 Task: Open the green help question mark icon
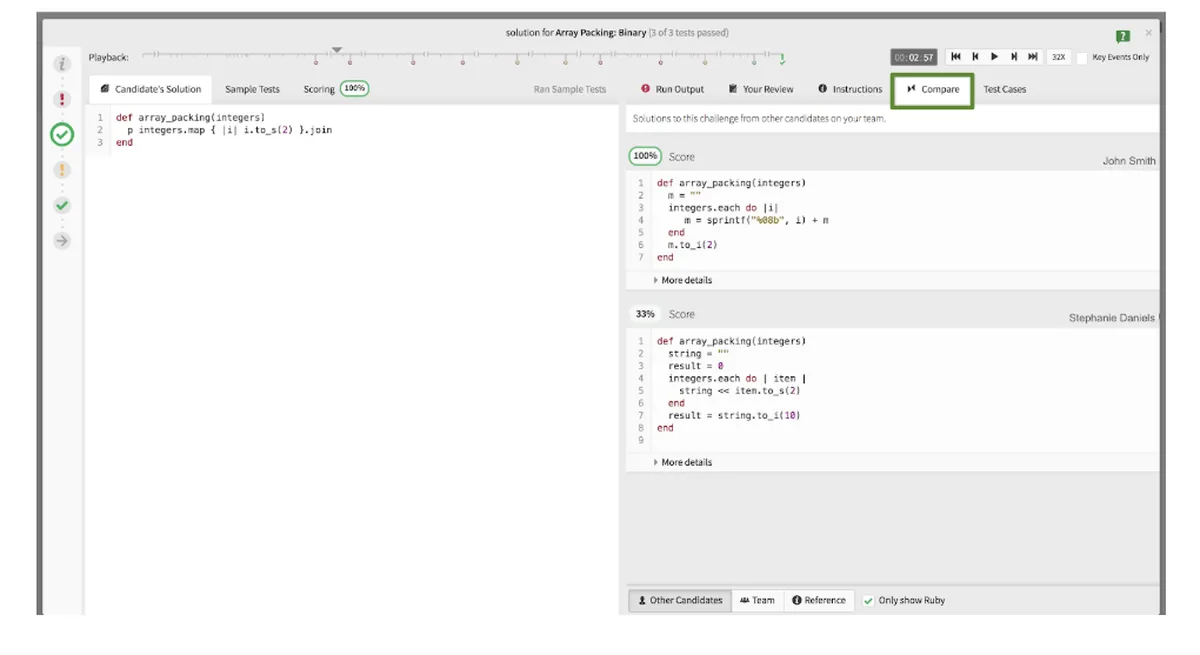click(x=1123, y=36)
